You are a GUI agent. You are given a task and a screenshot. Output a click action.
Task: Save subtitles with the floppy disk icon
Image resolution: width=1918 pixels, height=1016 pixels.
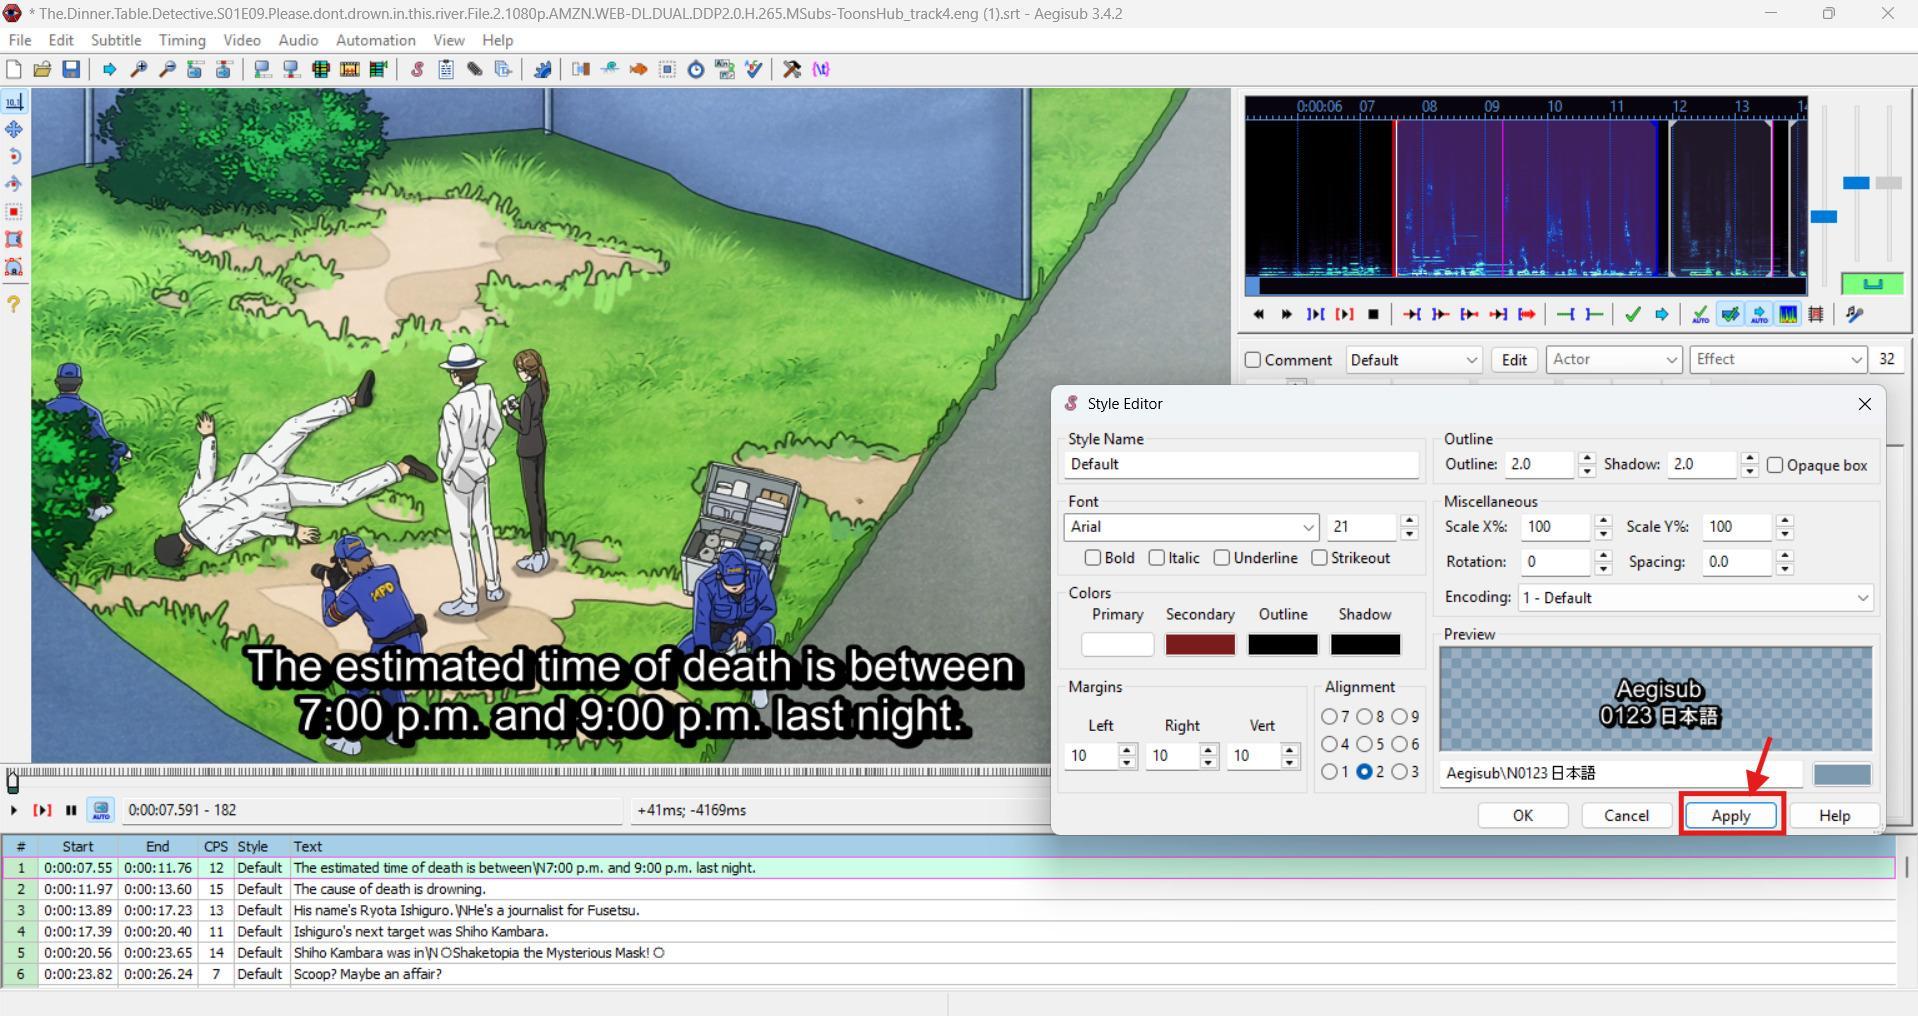point(71,69)
